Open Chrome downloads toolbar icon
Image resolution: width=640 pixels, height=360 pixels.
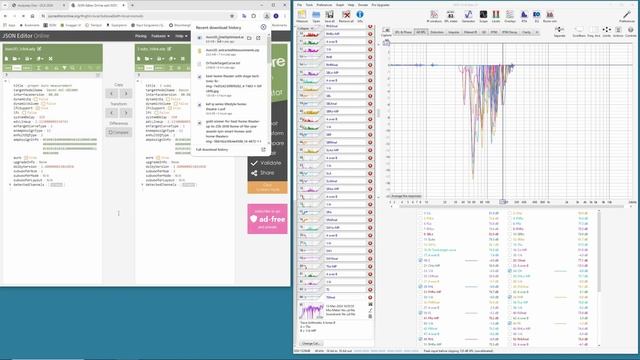pyautogui.click(x=267, y=16)
